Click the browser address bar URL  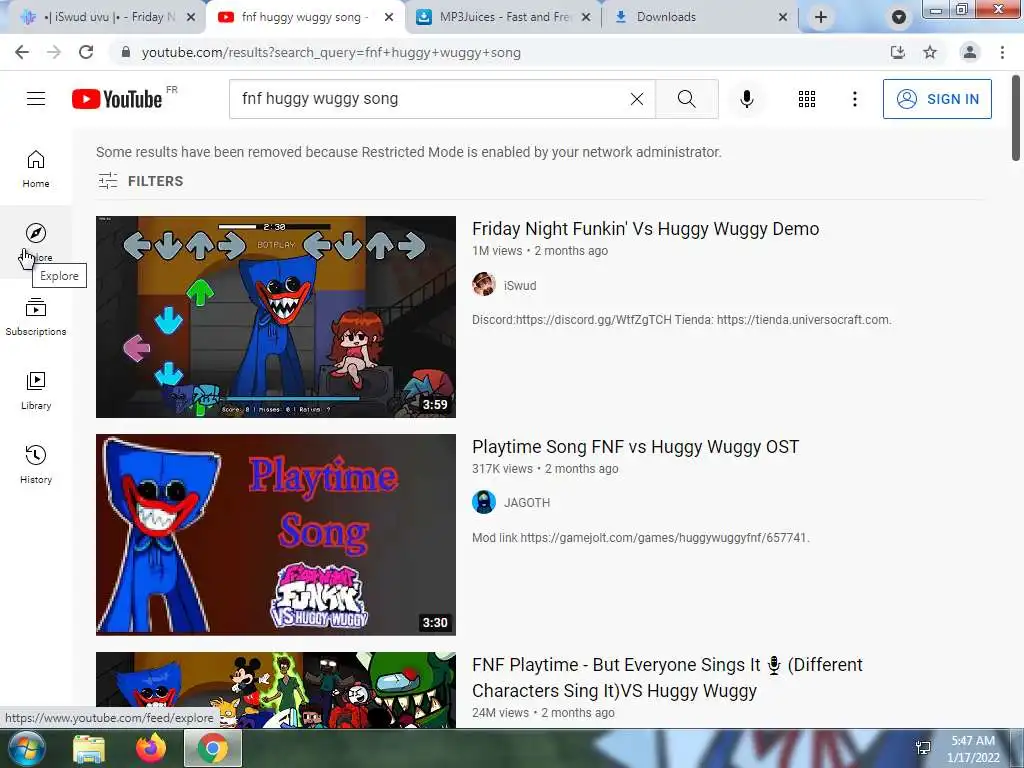331,52
